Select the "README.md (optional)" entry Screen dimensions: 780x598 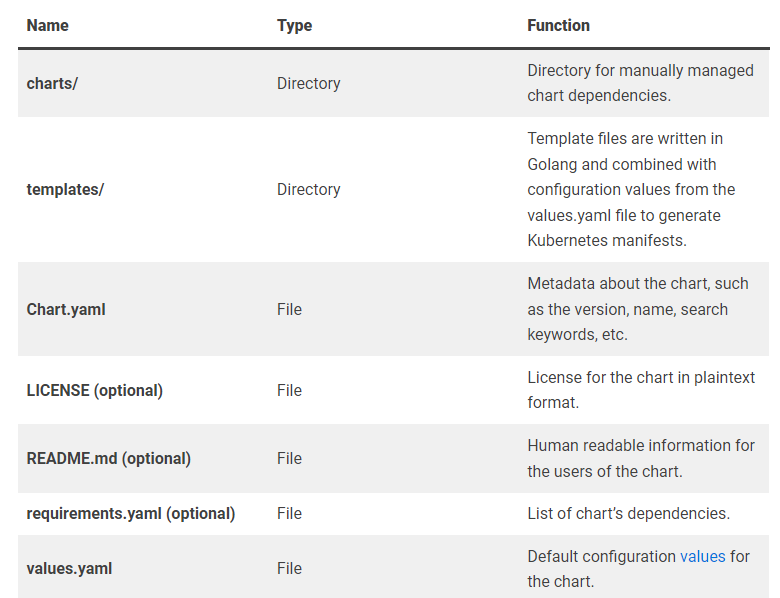pos(108,458)
